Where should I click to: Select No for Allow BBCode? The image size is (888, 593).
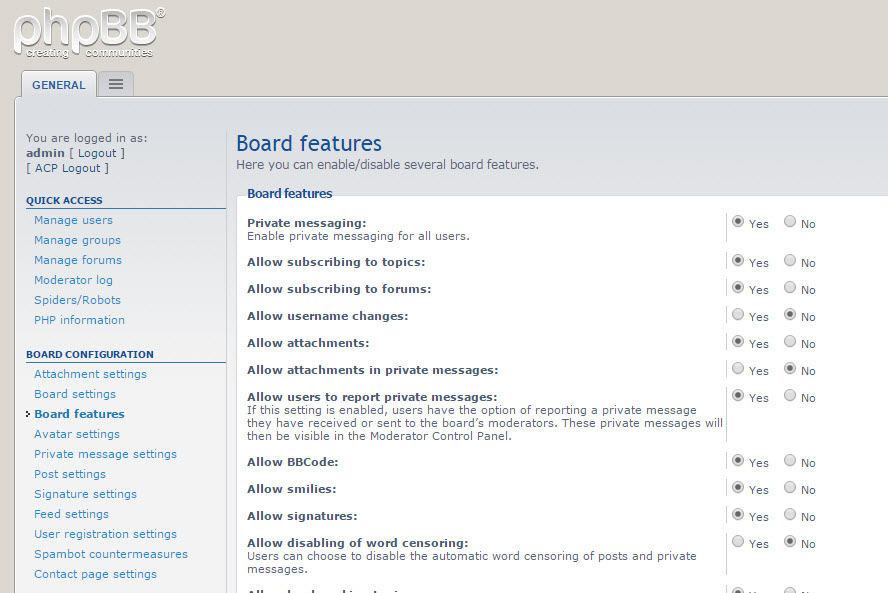coord(789,460)
